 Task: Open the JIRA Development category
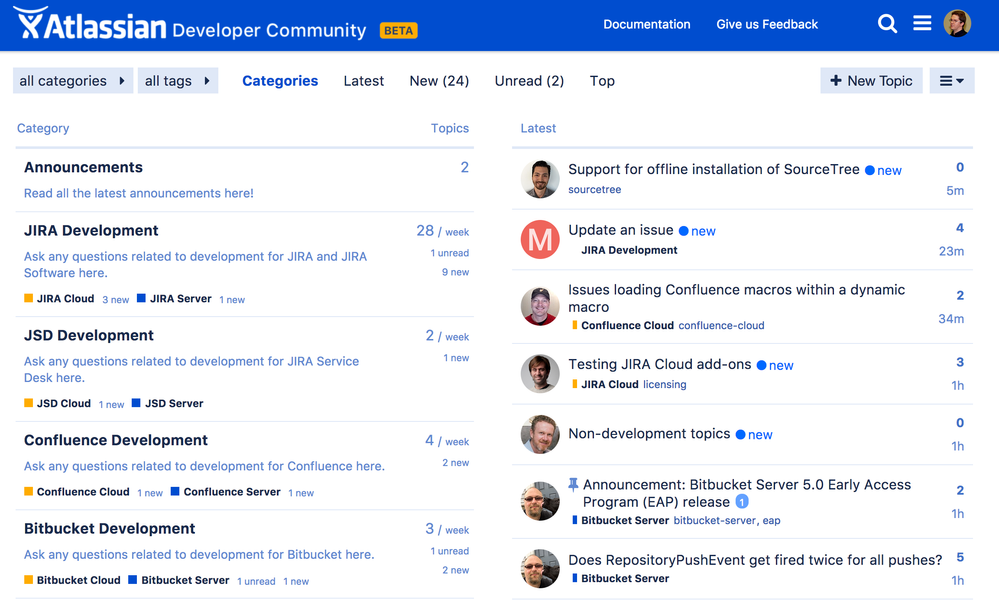click(91, 231)
